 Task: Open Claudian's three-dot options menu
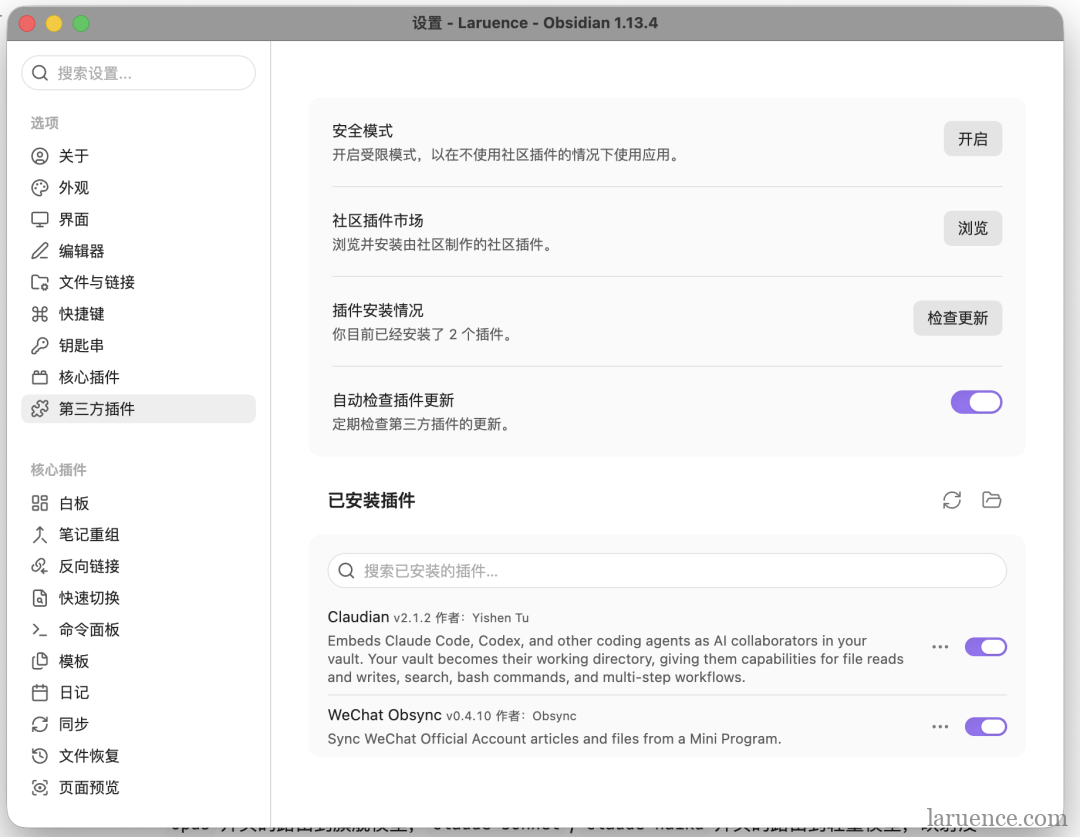coord(940,647)
